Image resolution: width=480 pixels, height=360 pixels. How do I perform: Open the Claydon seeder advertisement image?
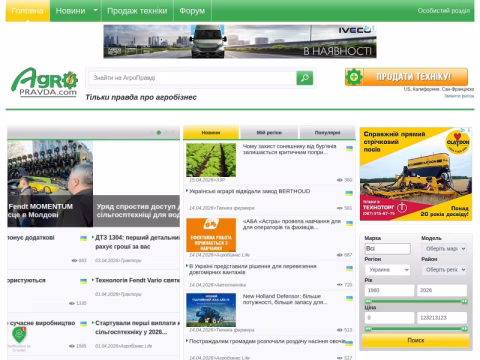click(416, 174)
